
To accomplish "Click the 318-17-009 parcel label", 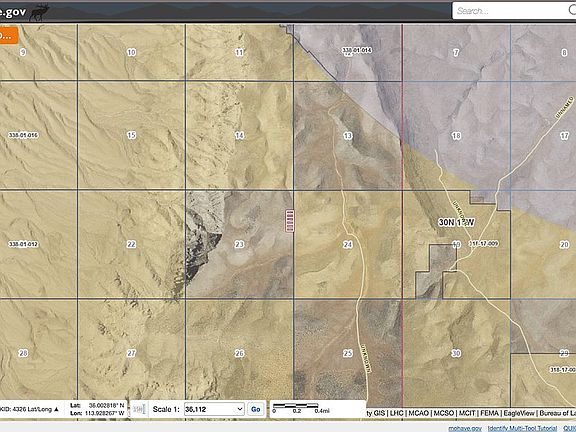I will click(484, 244).
